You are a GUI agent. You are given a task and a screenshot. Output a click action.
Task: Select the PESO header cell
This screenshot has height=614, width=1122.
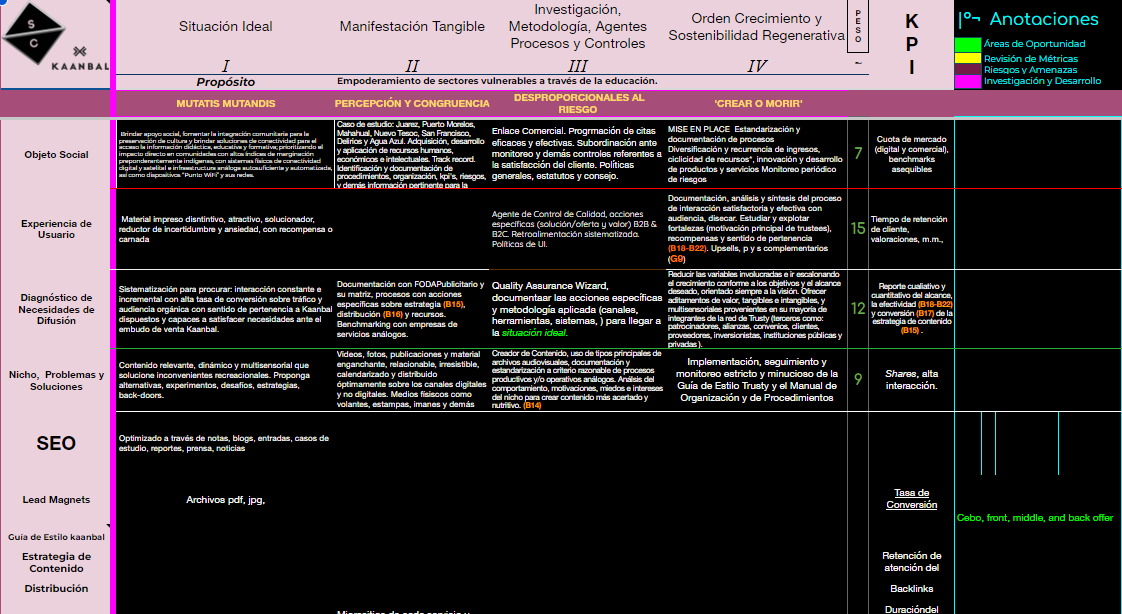[858, 26]
